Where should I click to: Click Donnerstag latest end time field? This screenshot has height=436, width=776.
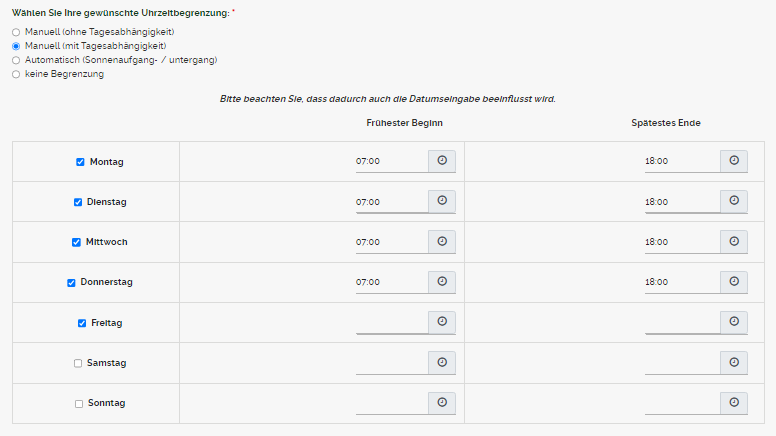tap(680, 282)
